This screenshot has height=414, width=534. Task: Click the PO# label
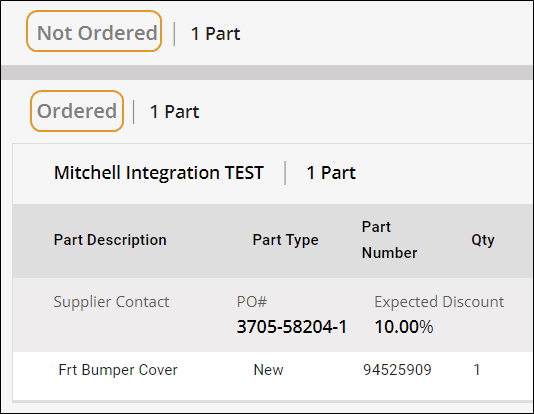pyautogui.click(x=252, y=302)
